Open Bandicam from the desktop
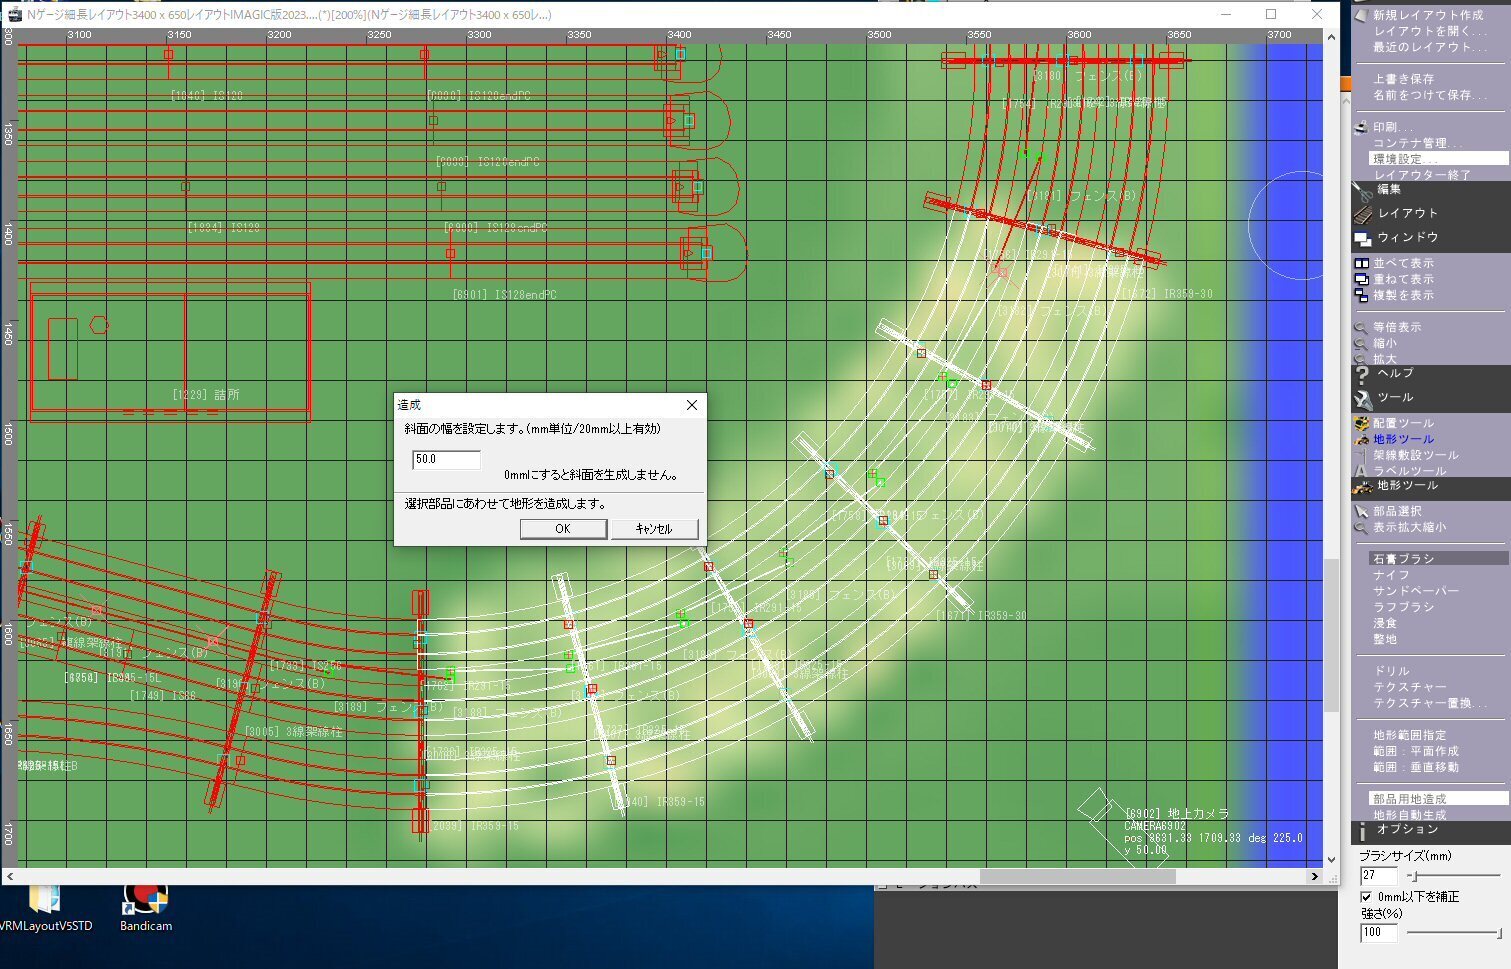This screenshot has height=969, width=1511. coord(145,904)
